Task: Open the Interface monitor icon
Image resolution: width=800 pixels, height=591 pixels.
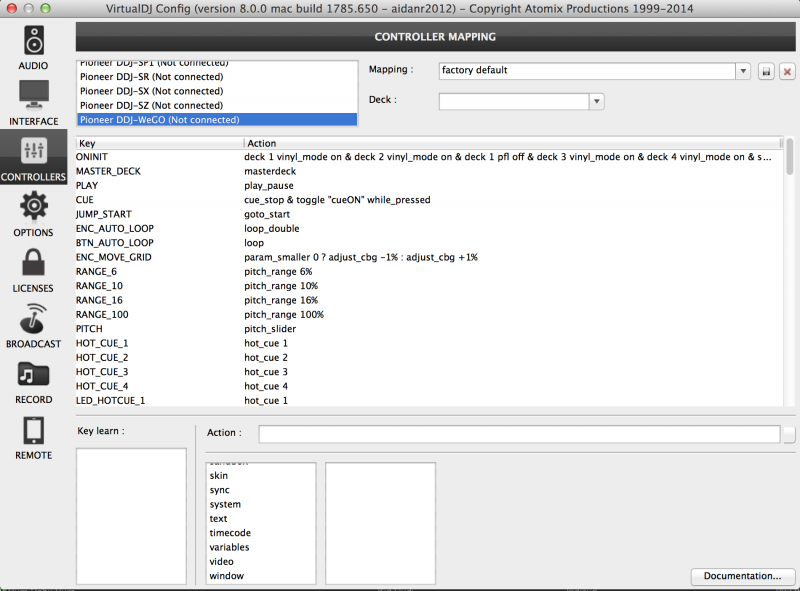Action: coord(34,95)
